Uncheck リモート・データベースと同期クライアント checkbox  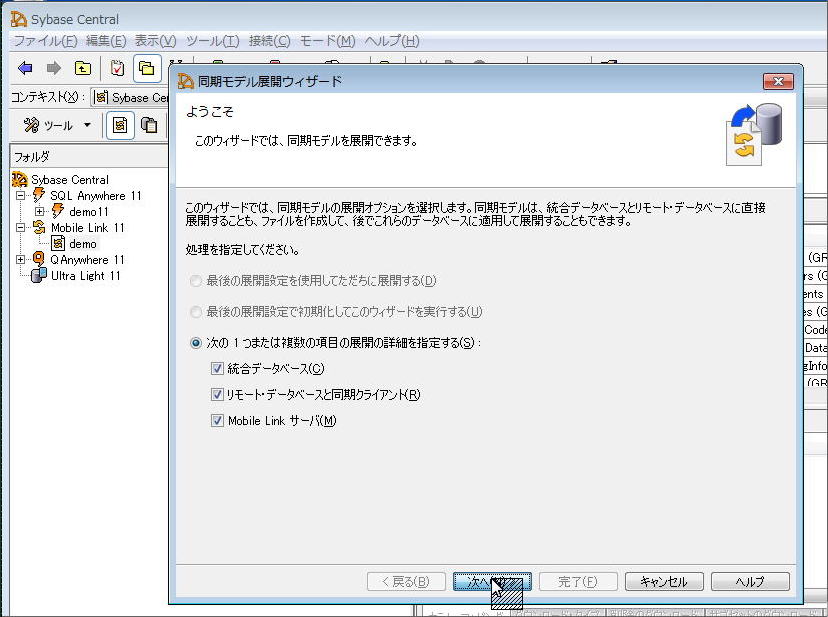pyautogui.click(x=217, y=395)
